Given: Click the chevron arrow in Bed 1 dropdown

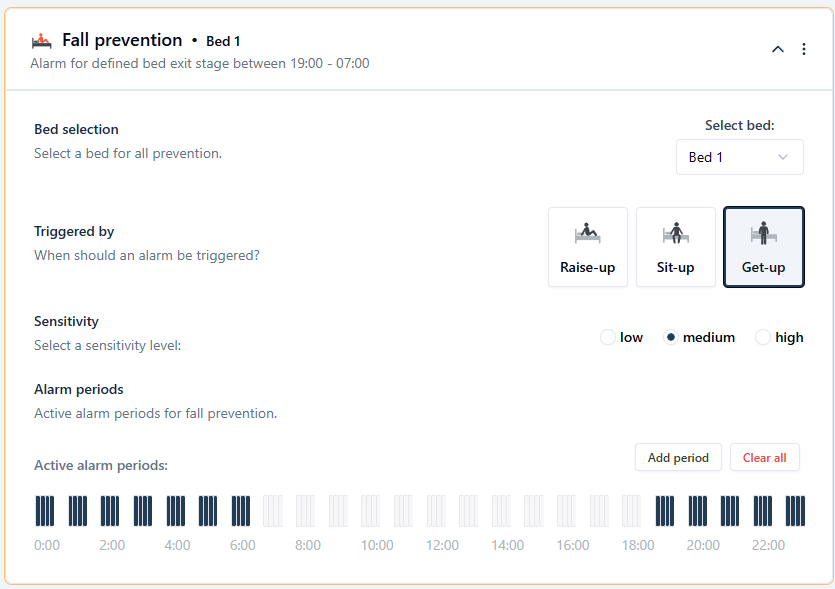Looking at the screenshot, I should pos(783,157).
